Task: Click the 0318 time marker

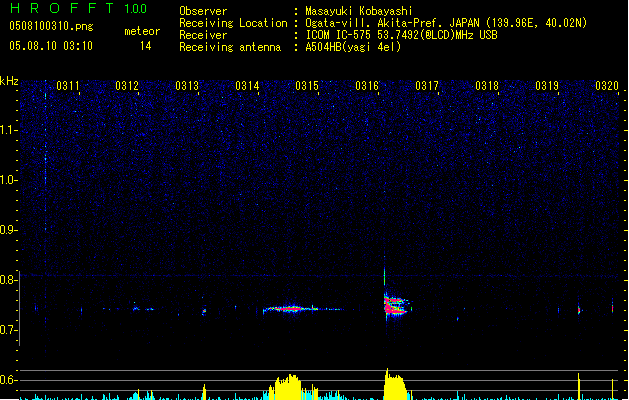Action: (x=487, y=85)
